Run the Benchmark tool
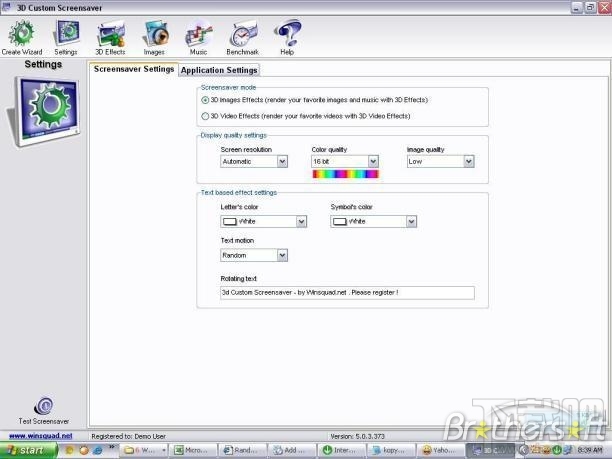Viewport: 612px width, 459px height. (x=242, y=37)
